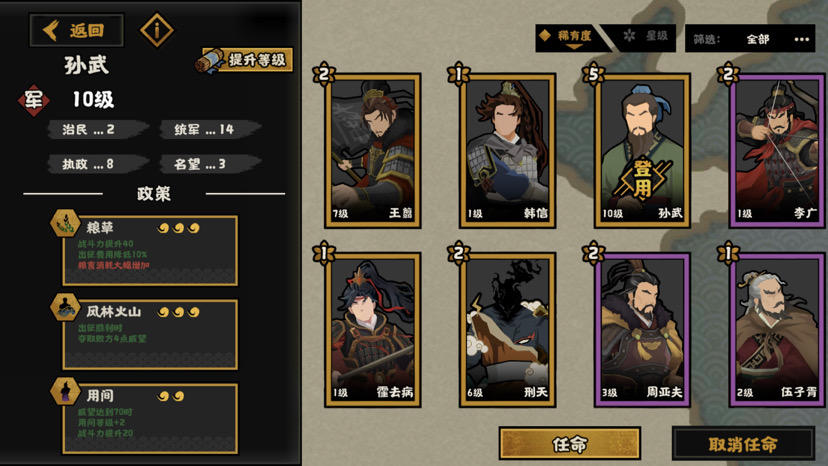The width and height of the screenshot is (828, 466).
Task: Sort heroes by 稀有度 tab
Action: [568, 37]
